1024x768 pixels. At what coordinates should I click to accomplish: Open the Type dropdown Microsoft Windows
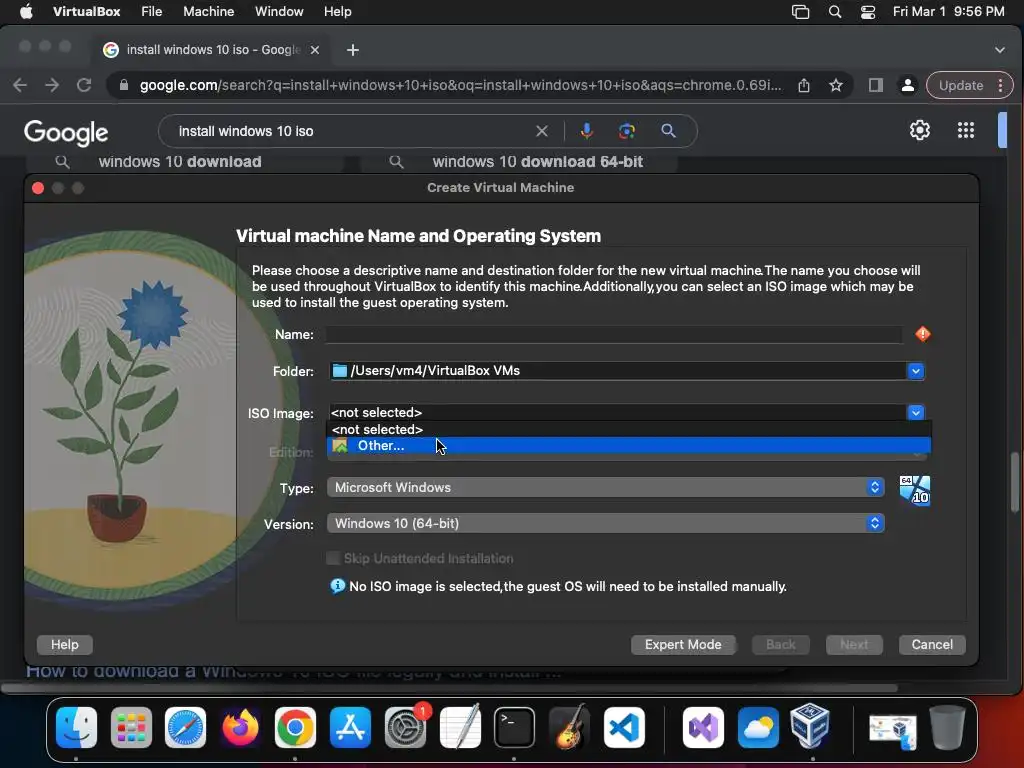[605, 487]
